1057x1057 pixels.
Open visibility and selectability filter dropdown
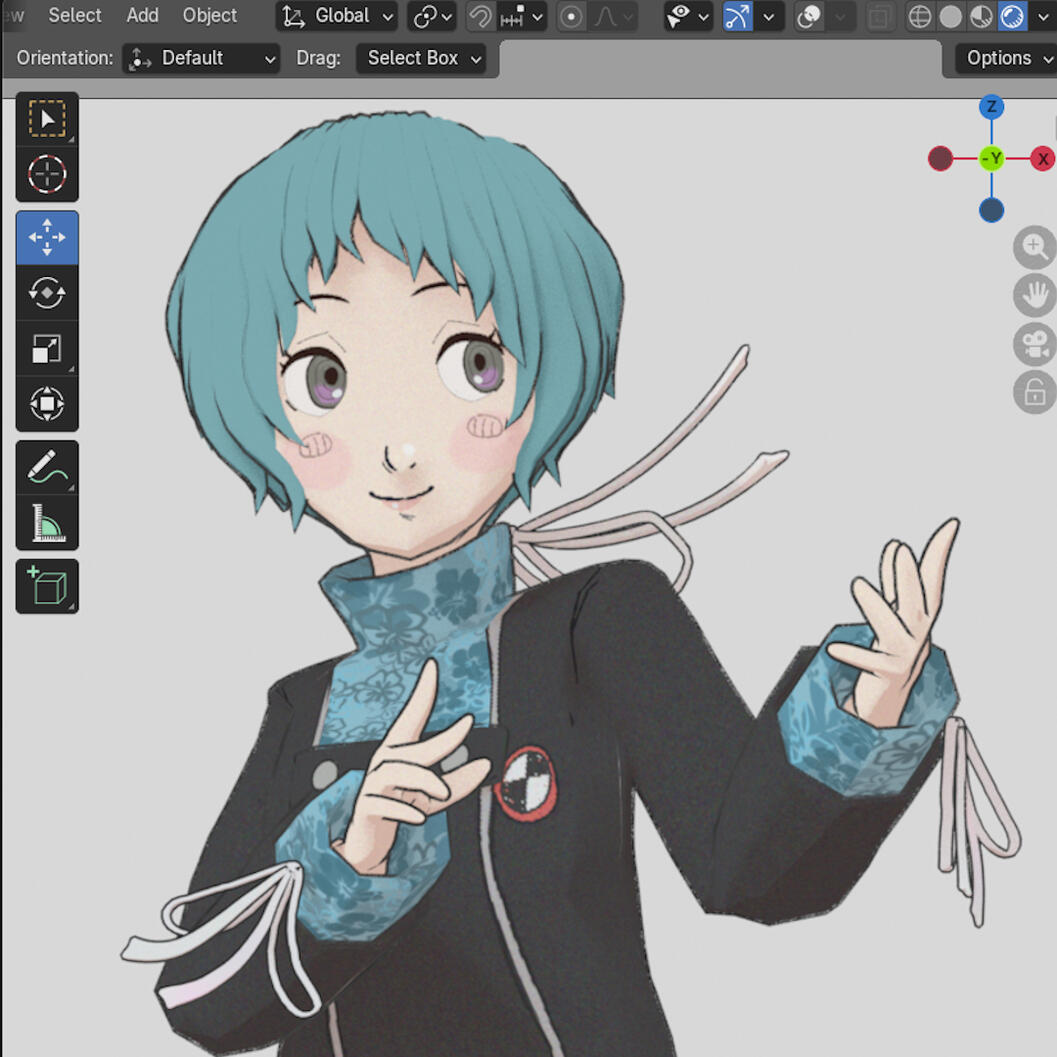pyautogui.click(x=688, y=16)
